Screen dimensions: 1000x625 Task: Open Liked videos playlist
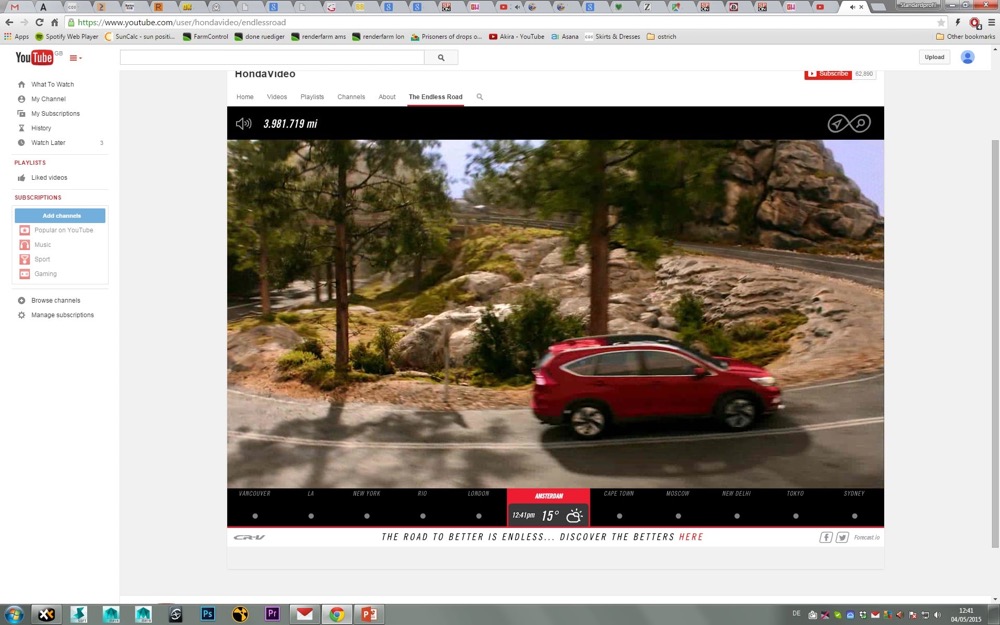pos(49,178)
